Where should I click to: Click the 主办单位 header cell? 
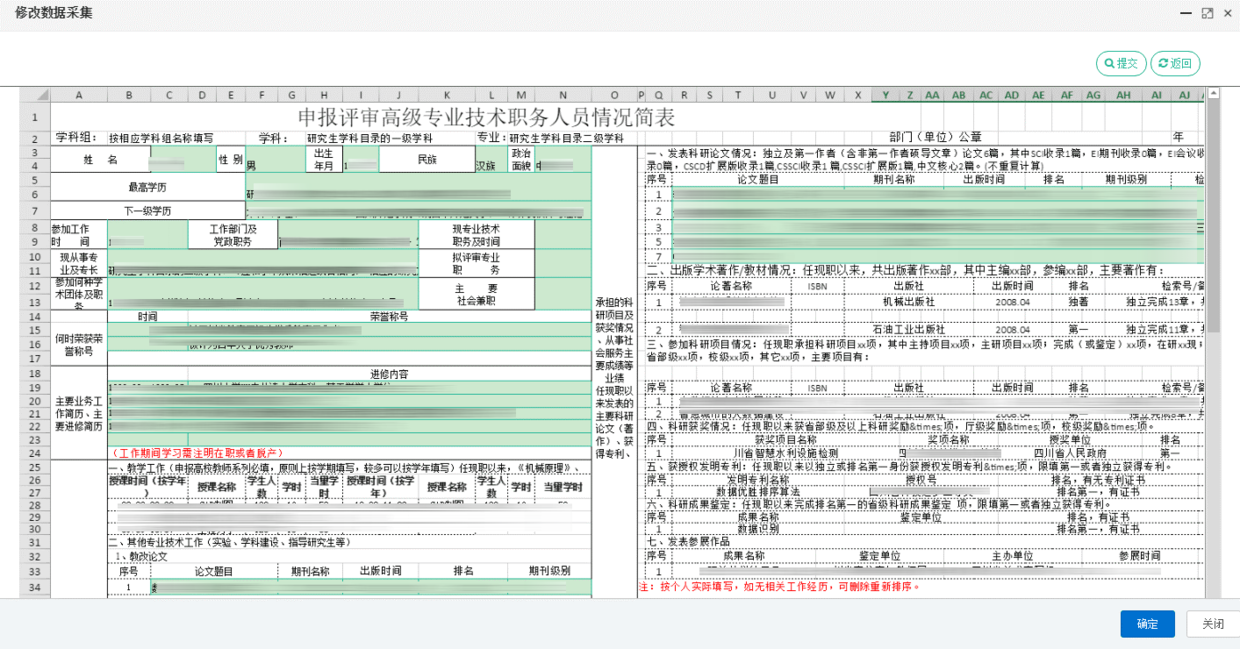click(x=1012, y=556)
